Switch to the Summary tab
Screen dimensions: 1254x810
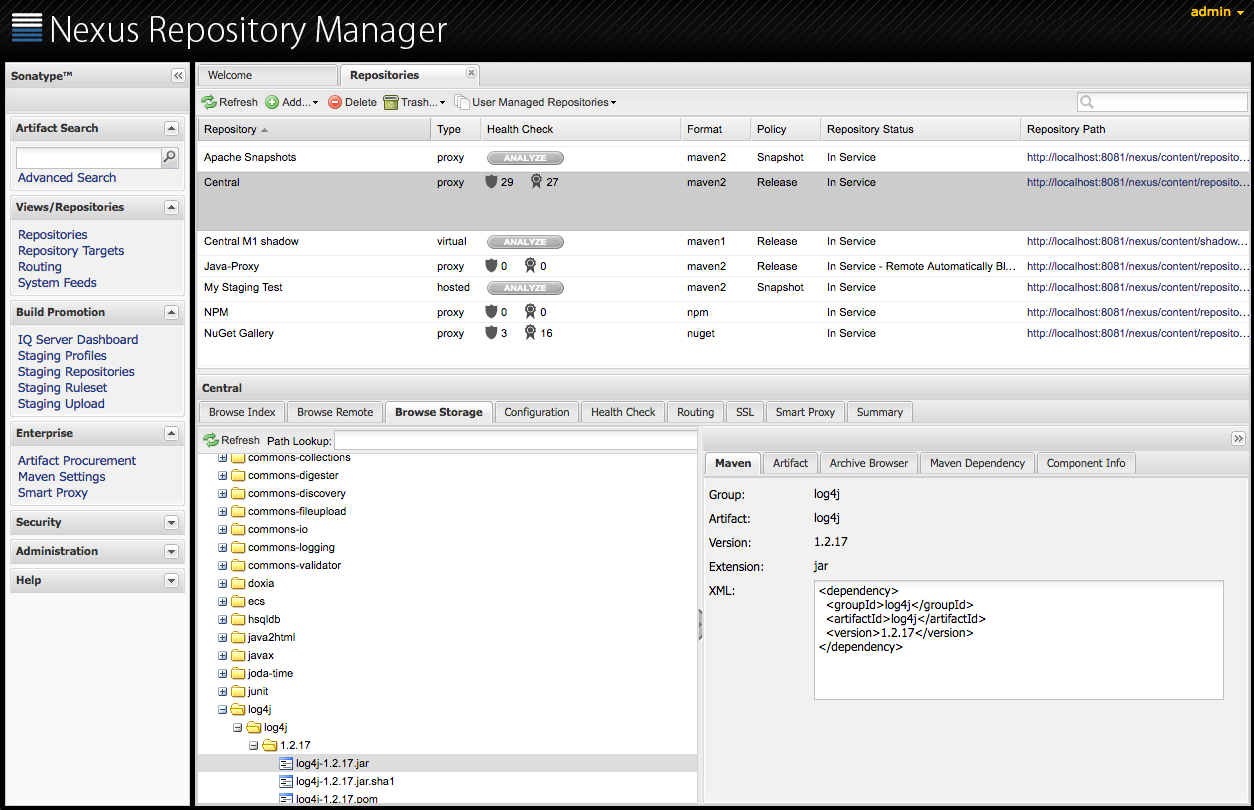880,412
